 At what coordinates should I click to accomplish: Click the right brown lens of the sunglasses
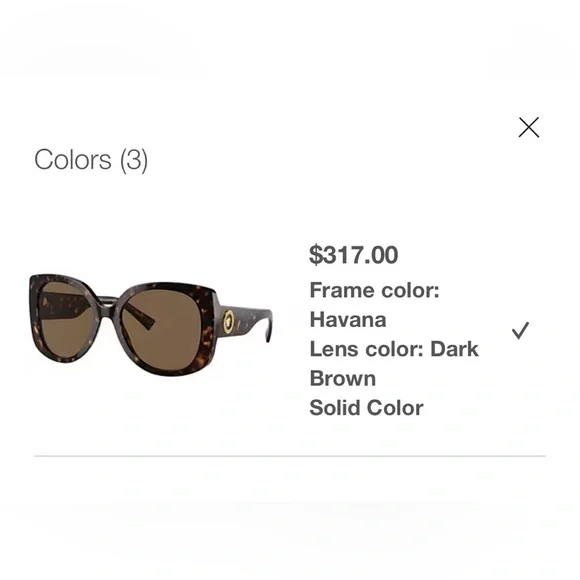pyautogui.click(x=163, y=329)
